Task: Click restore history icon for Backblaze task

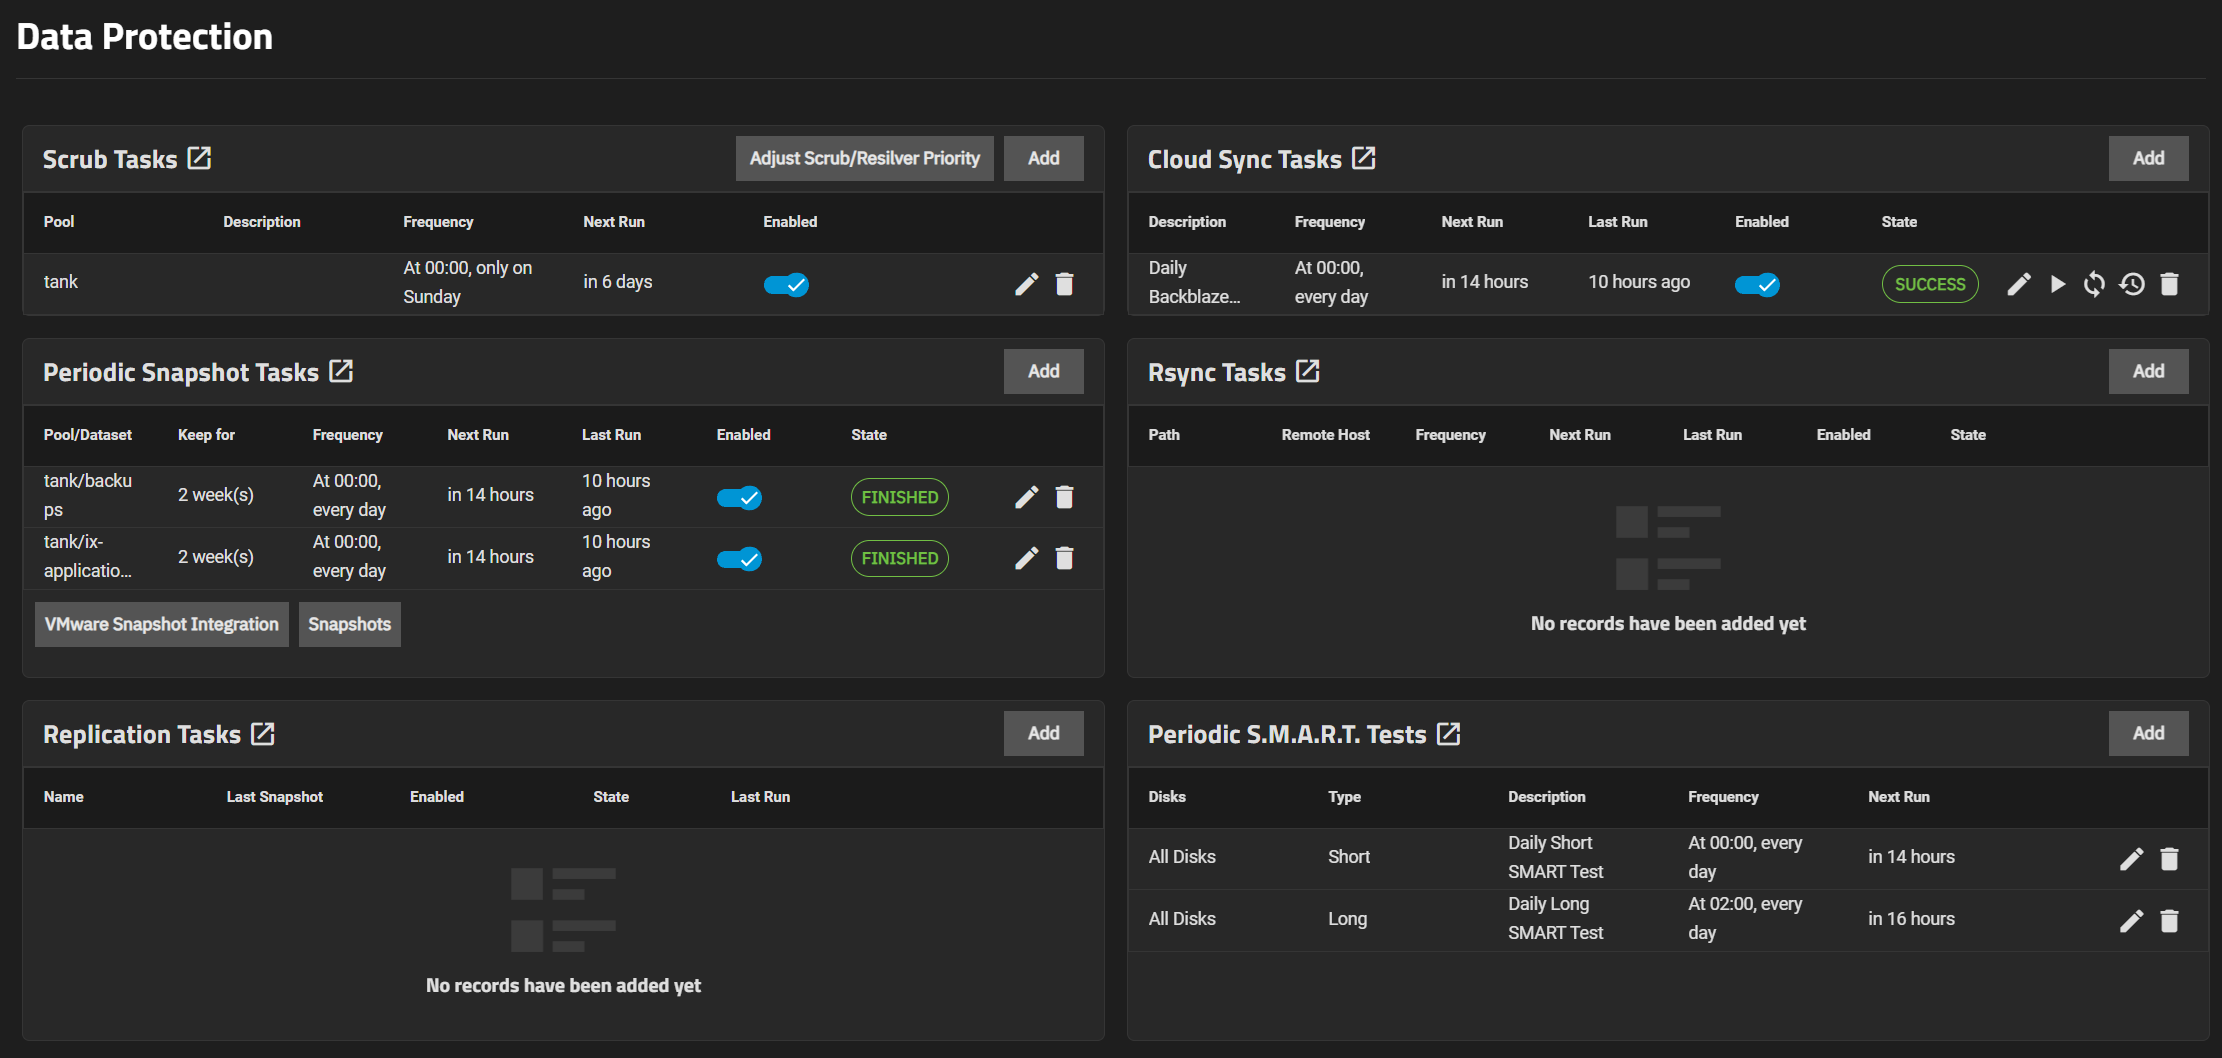Action: 2132,284
